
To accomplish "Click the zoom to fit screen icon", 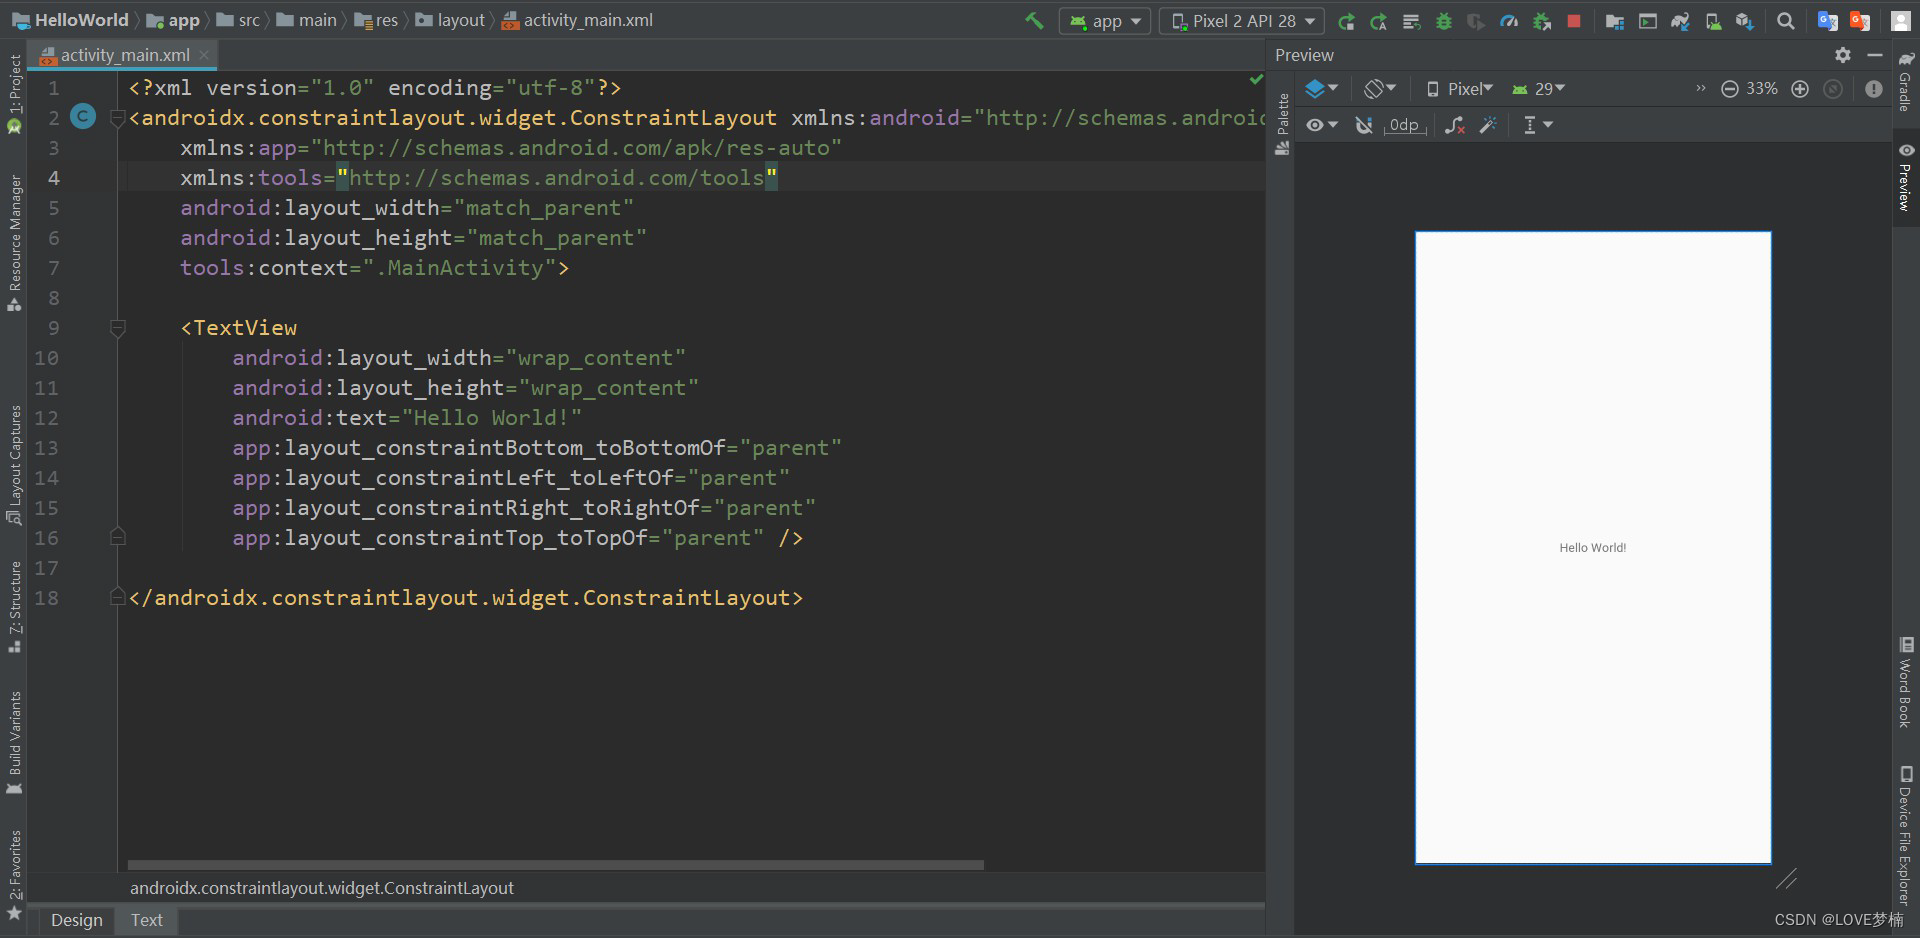I will (x=1833, y=89).
